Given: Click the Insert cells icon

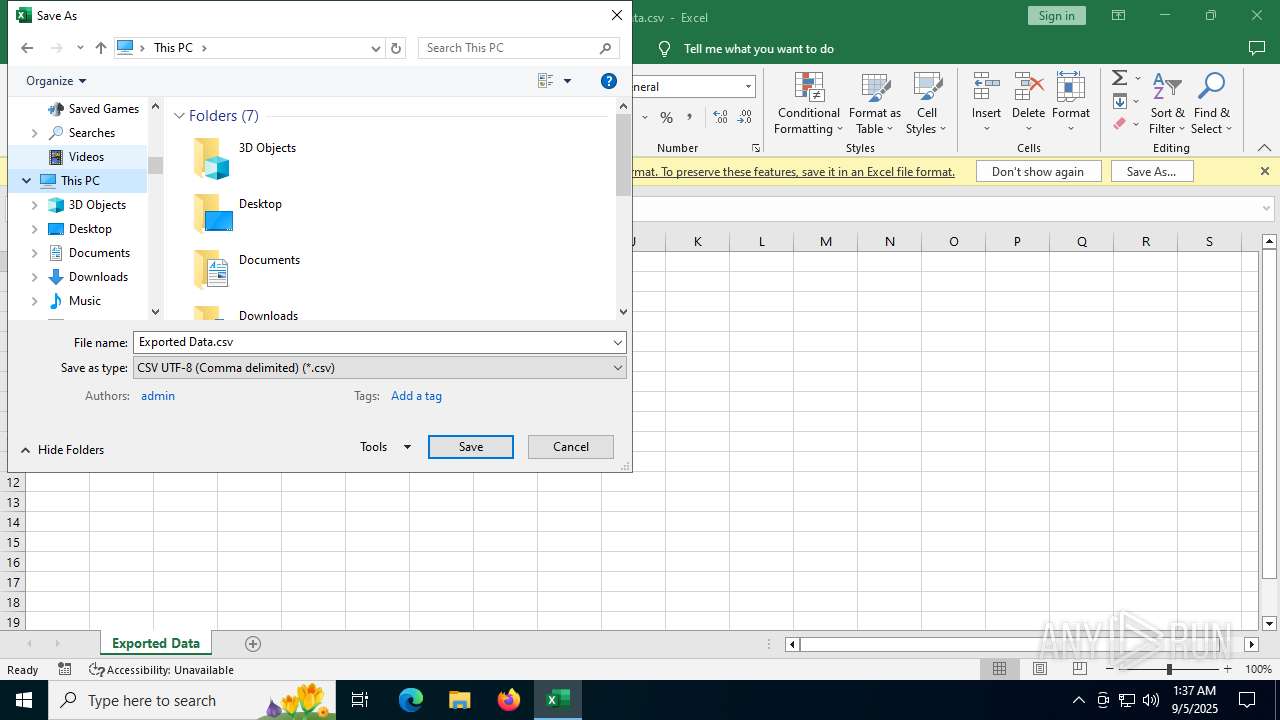Looking at the screenshot, I should [x=986, y=87].
